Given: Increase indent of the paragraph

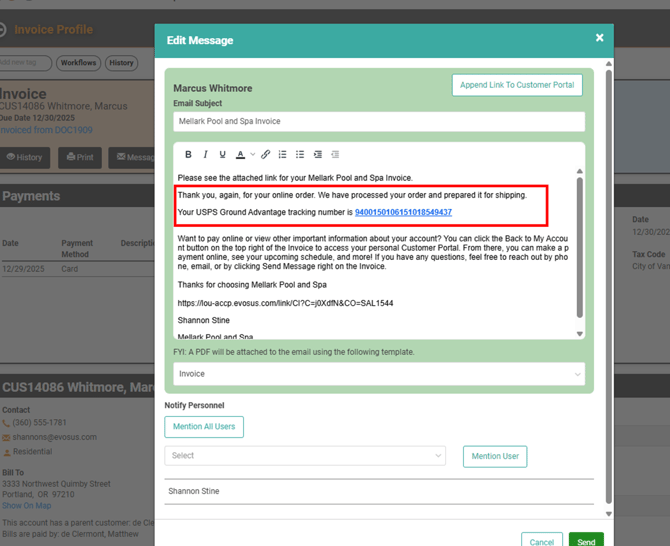Looking at the screenshot, I should [318, 155].
